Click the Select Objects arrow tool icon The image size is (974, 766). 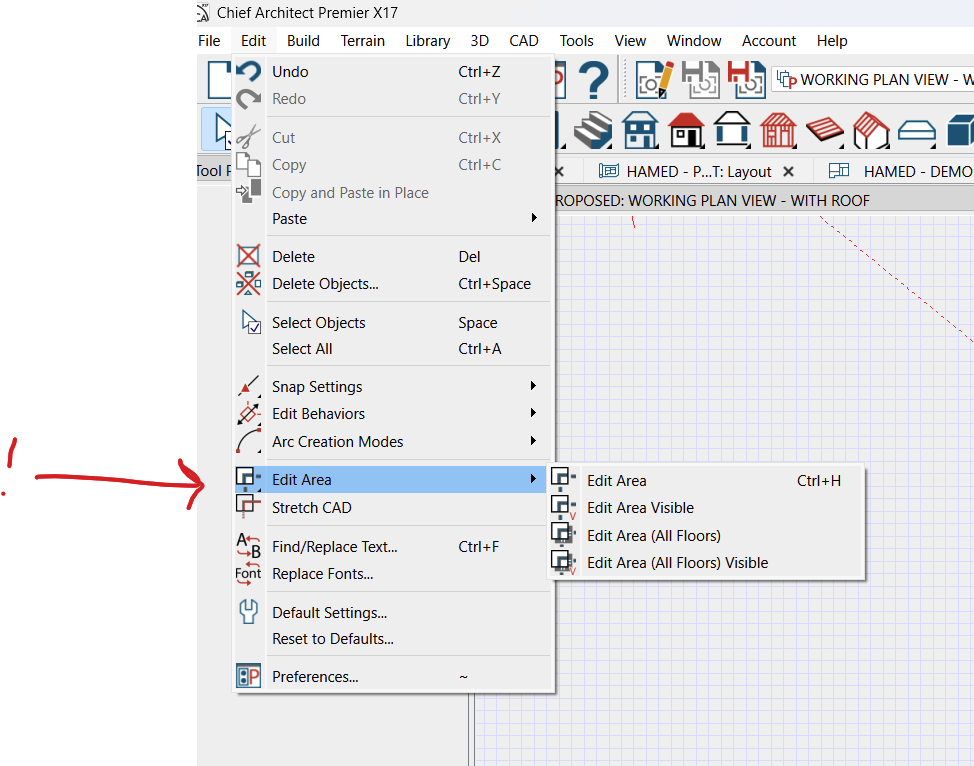218,130
